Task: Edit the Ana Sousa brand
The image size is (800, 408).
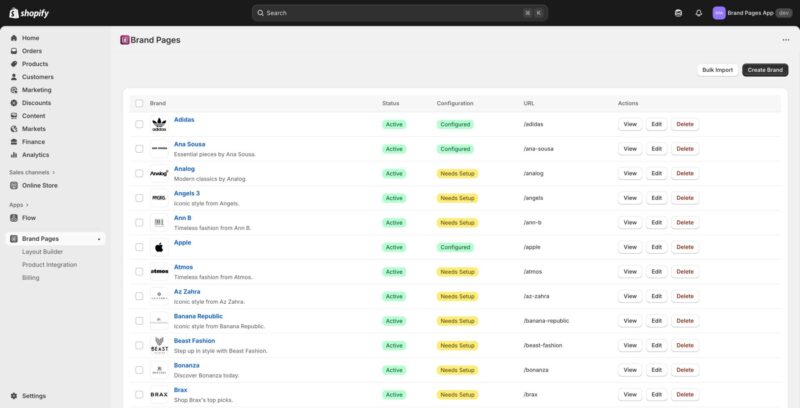Action: tap(657, 149)
